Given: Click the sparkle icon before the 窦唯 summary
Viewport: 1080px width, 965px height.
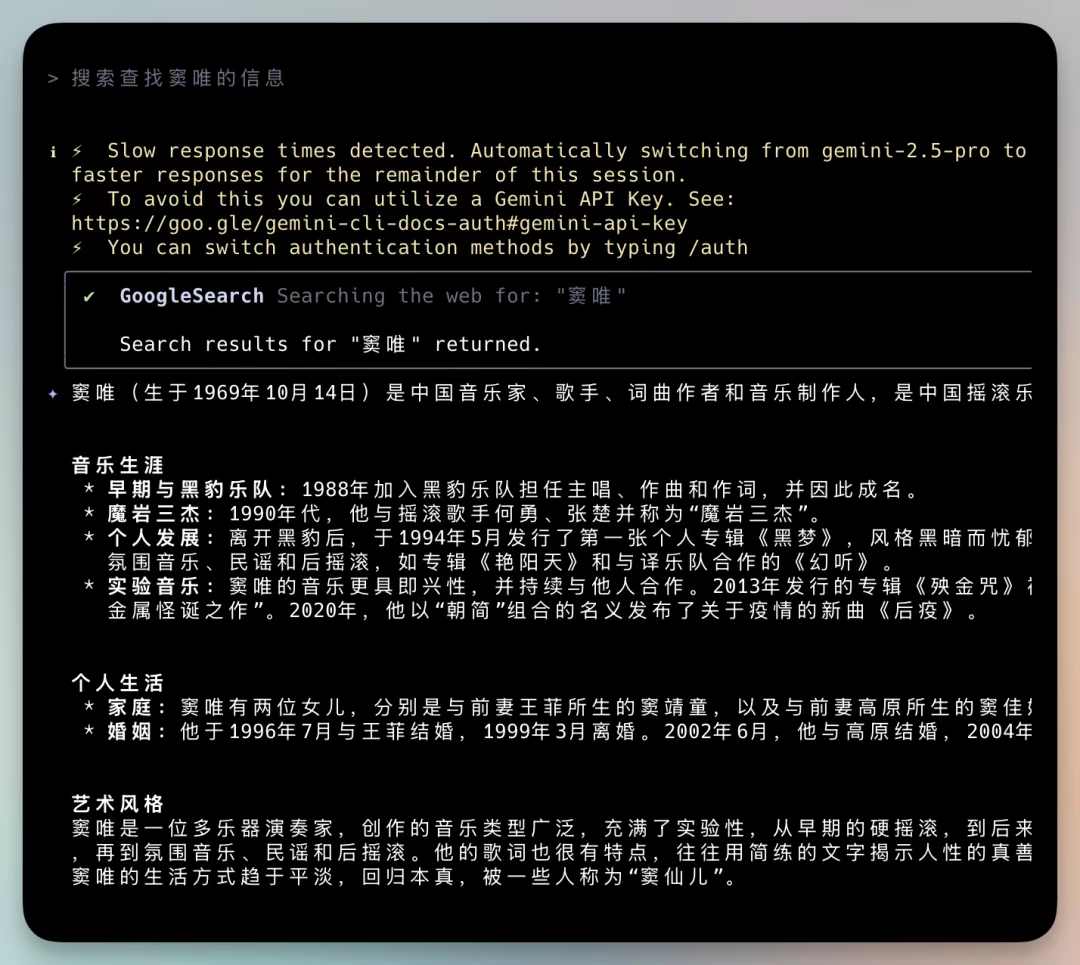Looking at the screenshot, I should coord(52,393).
